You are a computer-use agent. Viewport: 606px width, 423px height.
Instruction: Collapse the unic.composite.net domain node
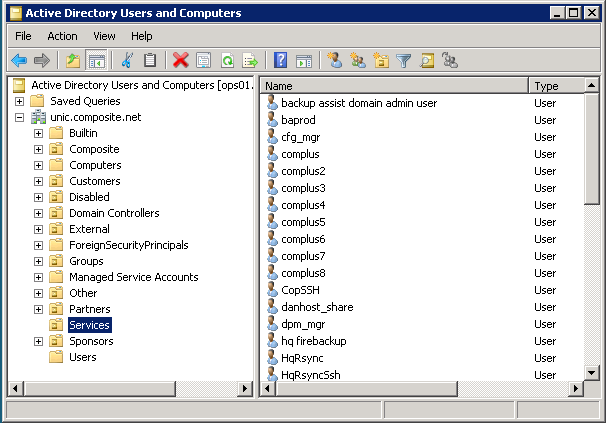[x=19, y=117]
